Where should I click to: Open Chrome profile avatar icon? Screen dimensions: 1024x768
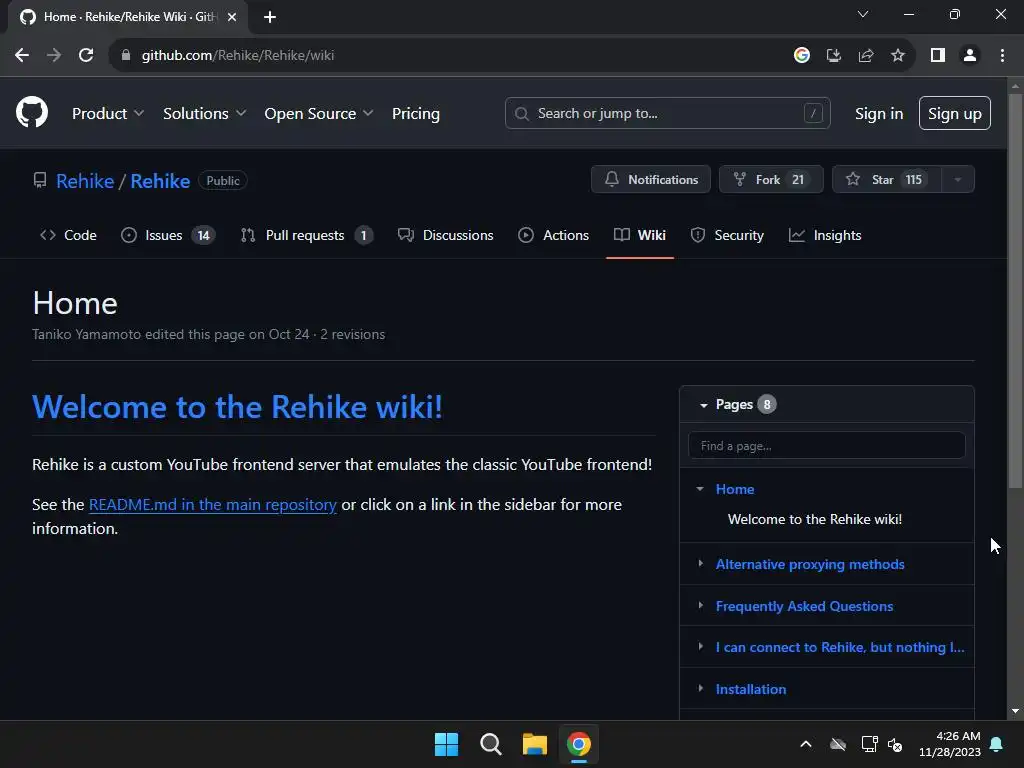pos(970,56)
